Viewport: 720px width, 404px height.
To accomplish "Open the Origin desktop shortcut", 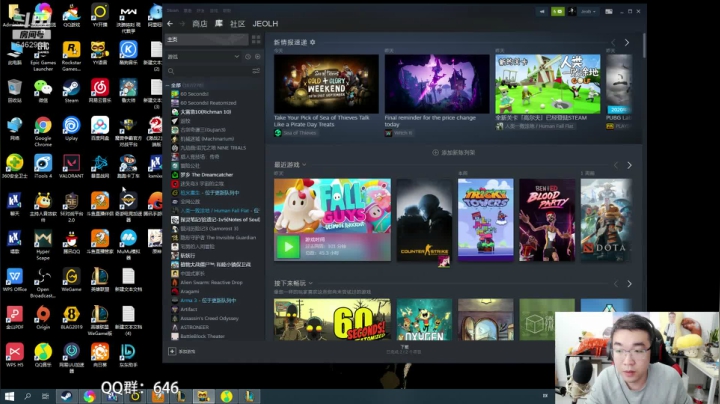I will [43, 318].
